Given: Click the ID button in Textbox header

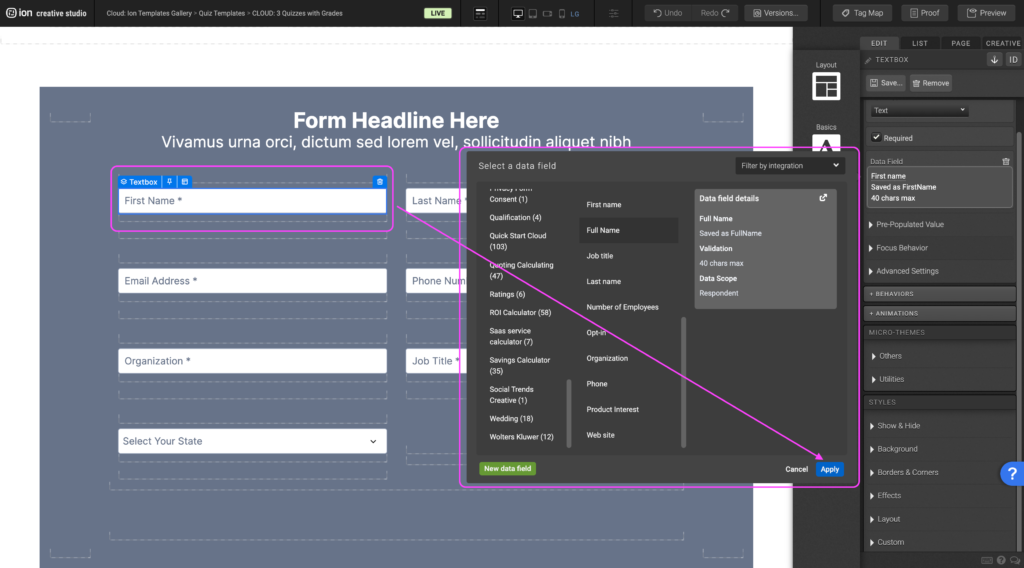Looking at the screenshot, I should coord(1012,60).
